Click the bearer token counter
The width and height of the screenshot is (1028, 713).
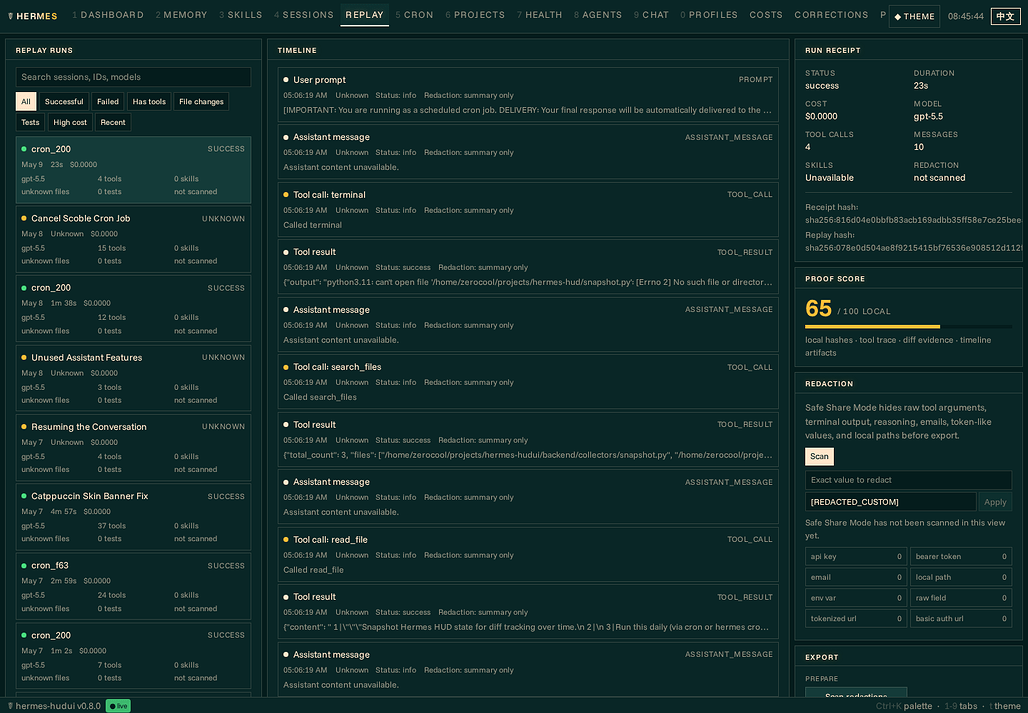click(x=960, y=556)
